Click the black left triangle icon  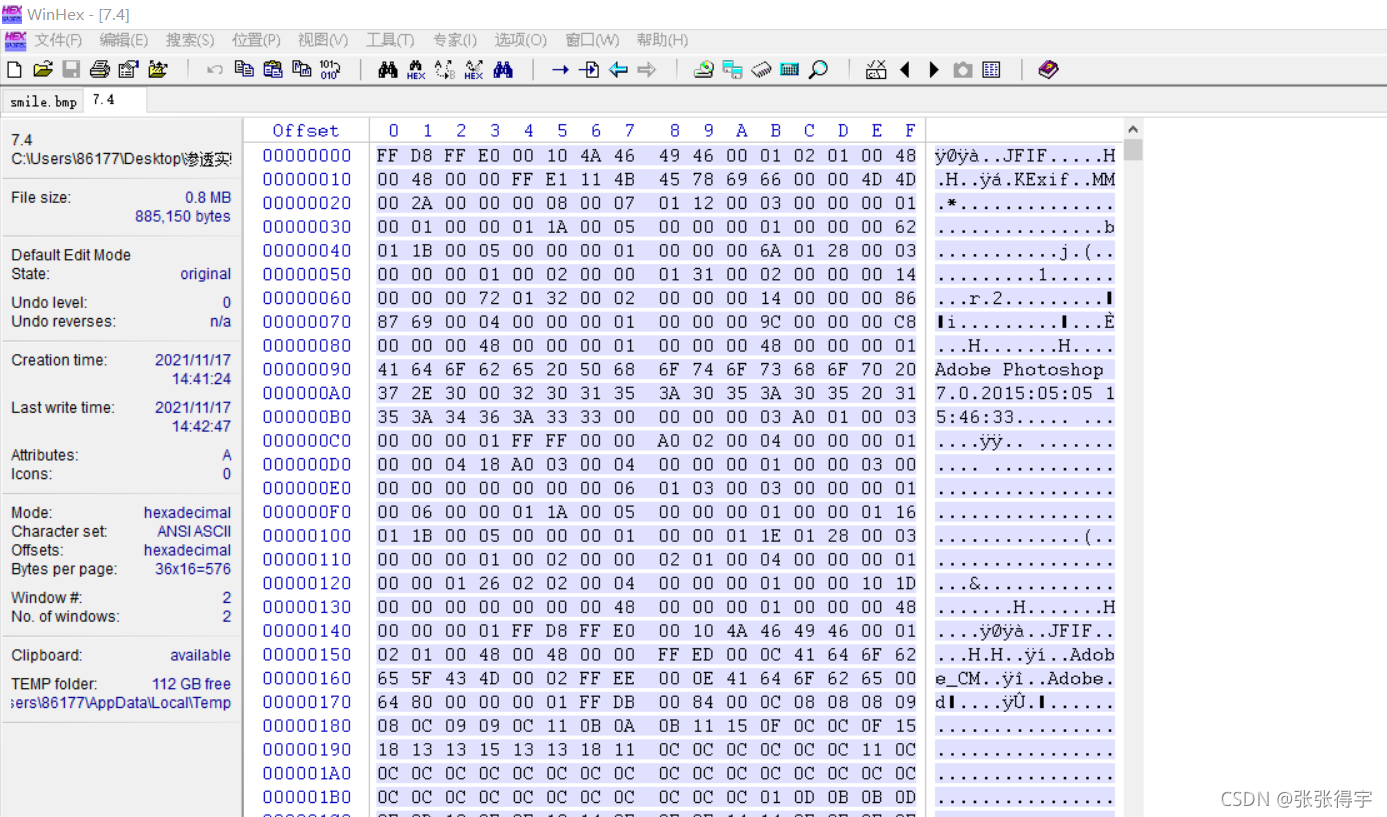pyautogui.click(x=905, y=69)
